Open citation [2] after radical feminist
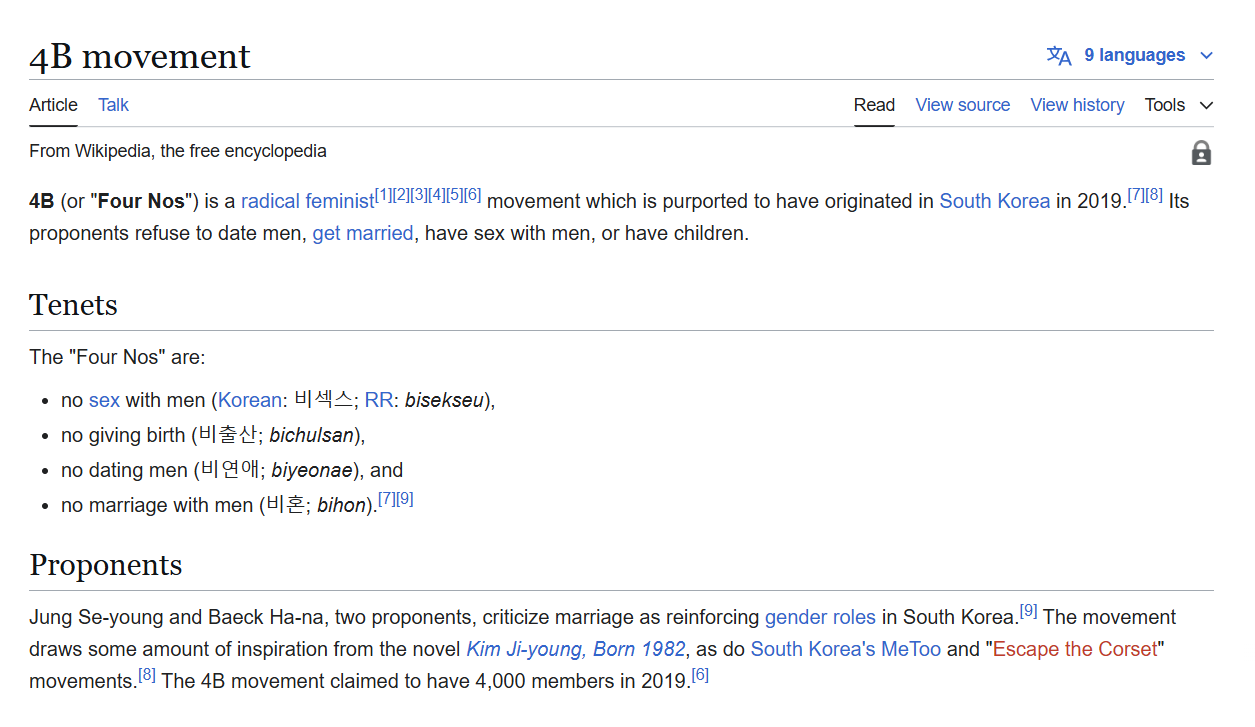 click(x=401, y=195)
